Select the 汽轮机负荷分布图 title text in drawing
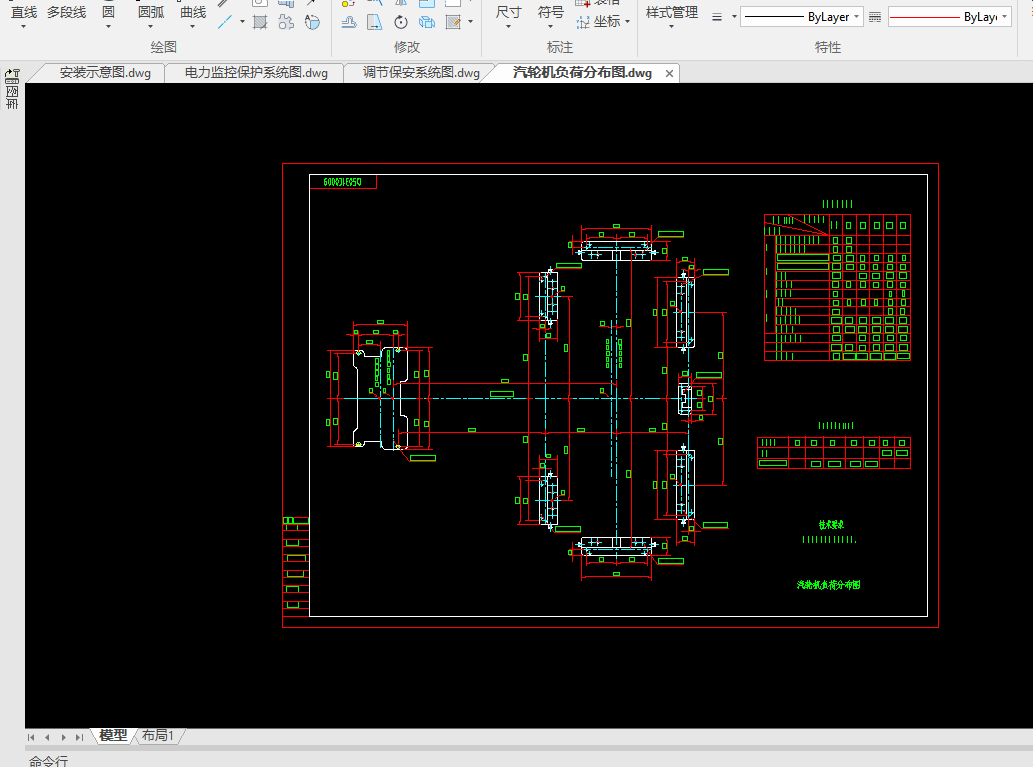This screenshot has height=767, width=1033. click(x=828, y=584)
